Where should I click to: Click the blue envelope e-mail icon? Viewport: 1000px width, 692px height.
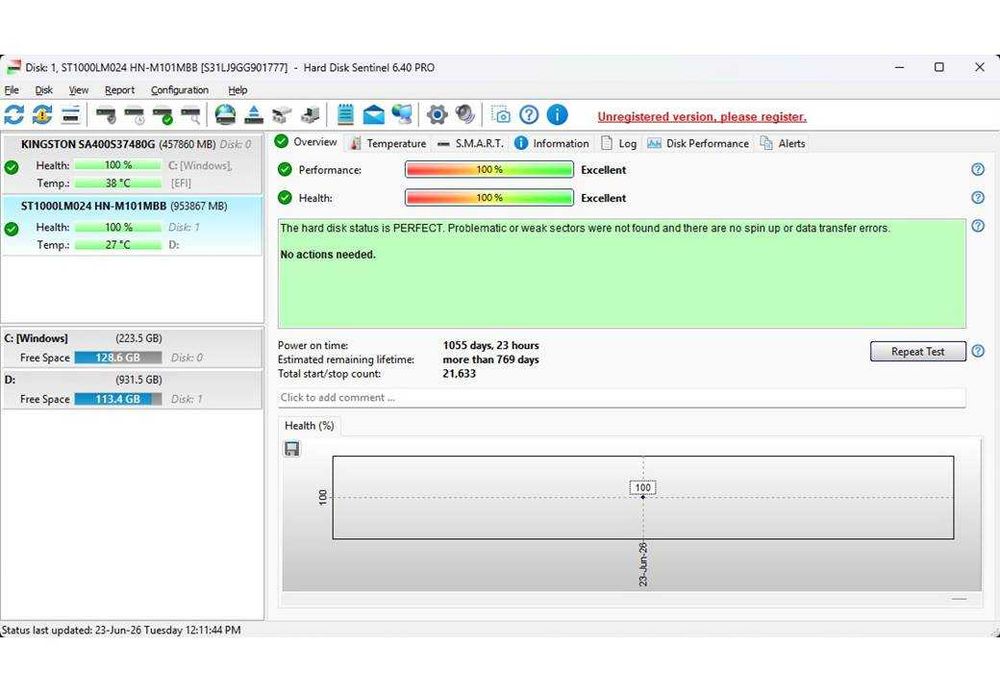point(374,115)
